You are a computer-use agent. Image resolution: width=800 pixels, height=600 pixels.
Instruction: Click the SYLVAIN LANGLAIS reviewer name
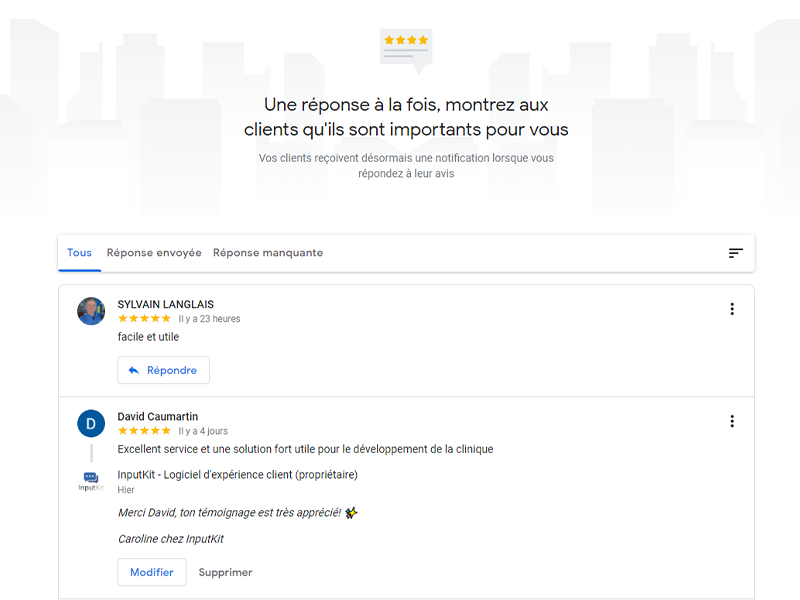coord(166,304)
